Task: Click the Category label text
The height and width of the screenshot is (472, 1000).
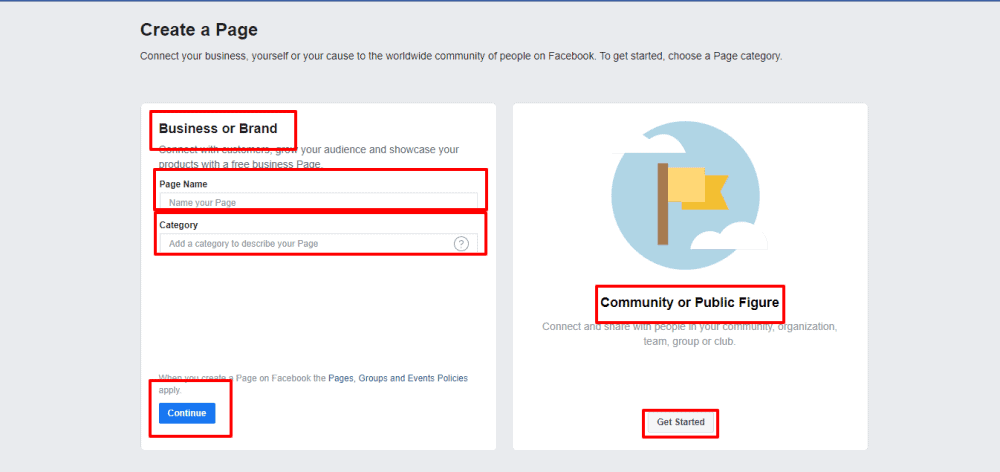Action: point(179,225)
